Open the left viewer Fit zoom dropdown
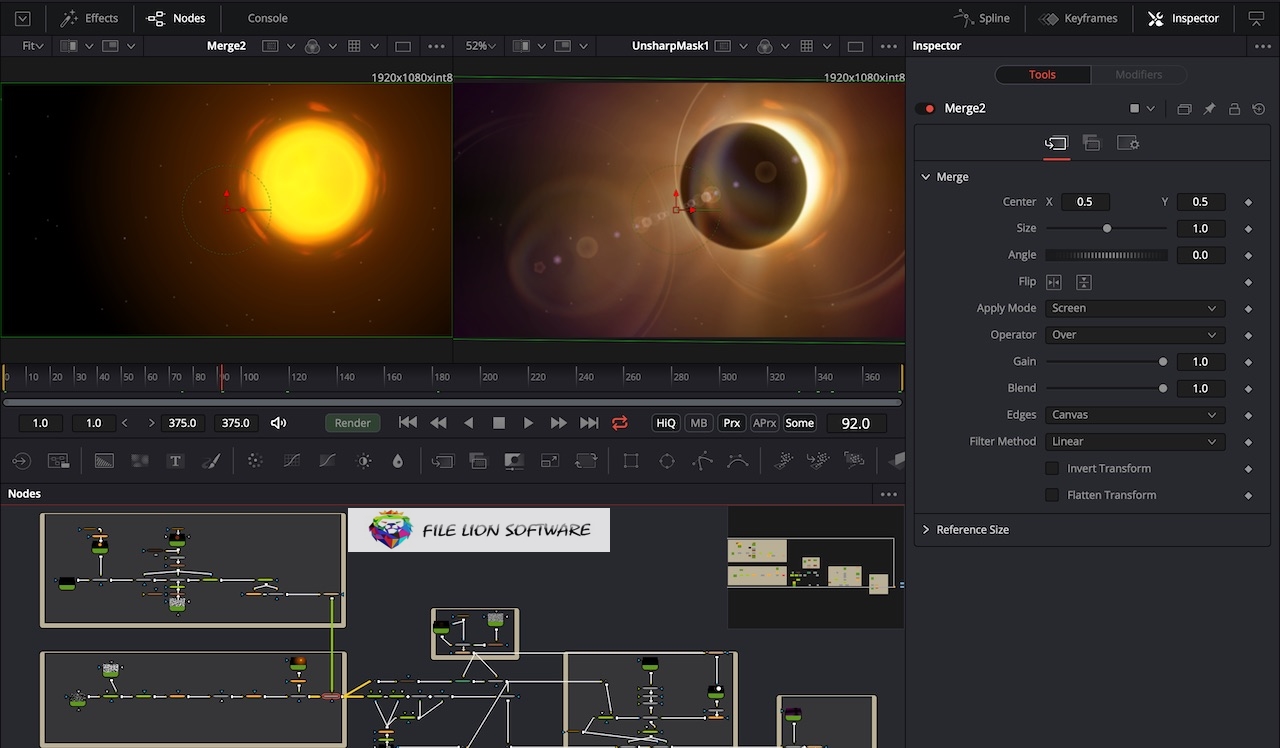 click(x=32, y=46)
